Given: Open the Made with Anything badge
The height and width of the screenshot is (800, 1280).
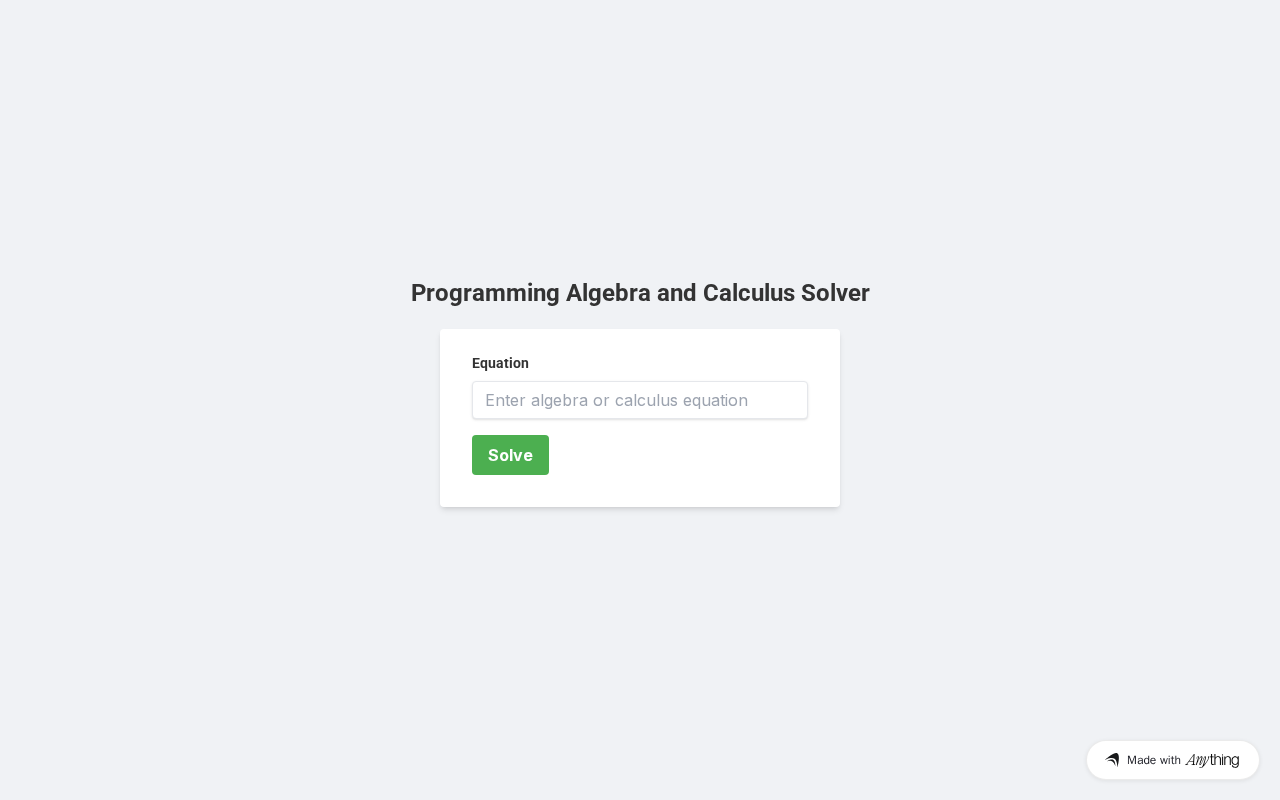Looking at the screenshot, I should [1173, 760].
